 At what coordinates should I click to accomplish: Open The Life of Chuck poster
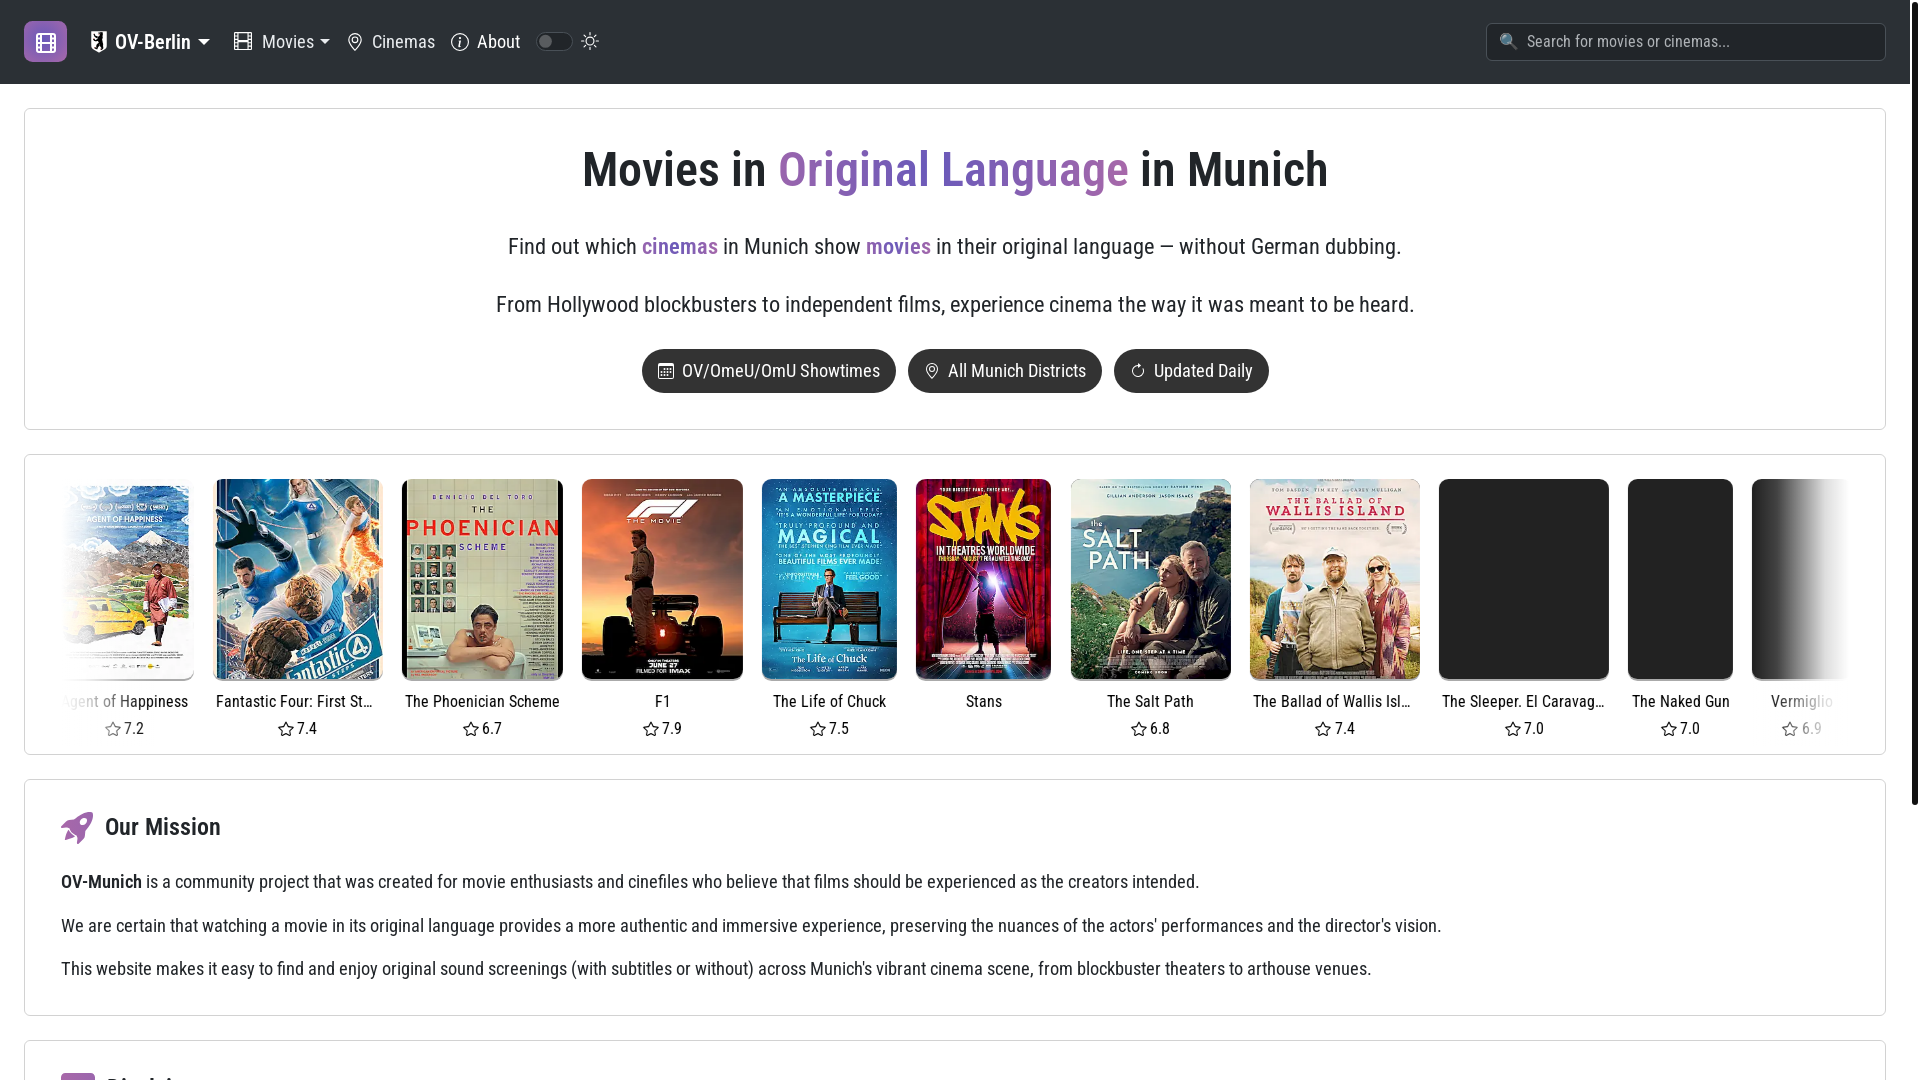tap(829, 580)
